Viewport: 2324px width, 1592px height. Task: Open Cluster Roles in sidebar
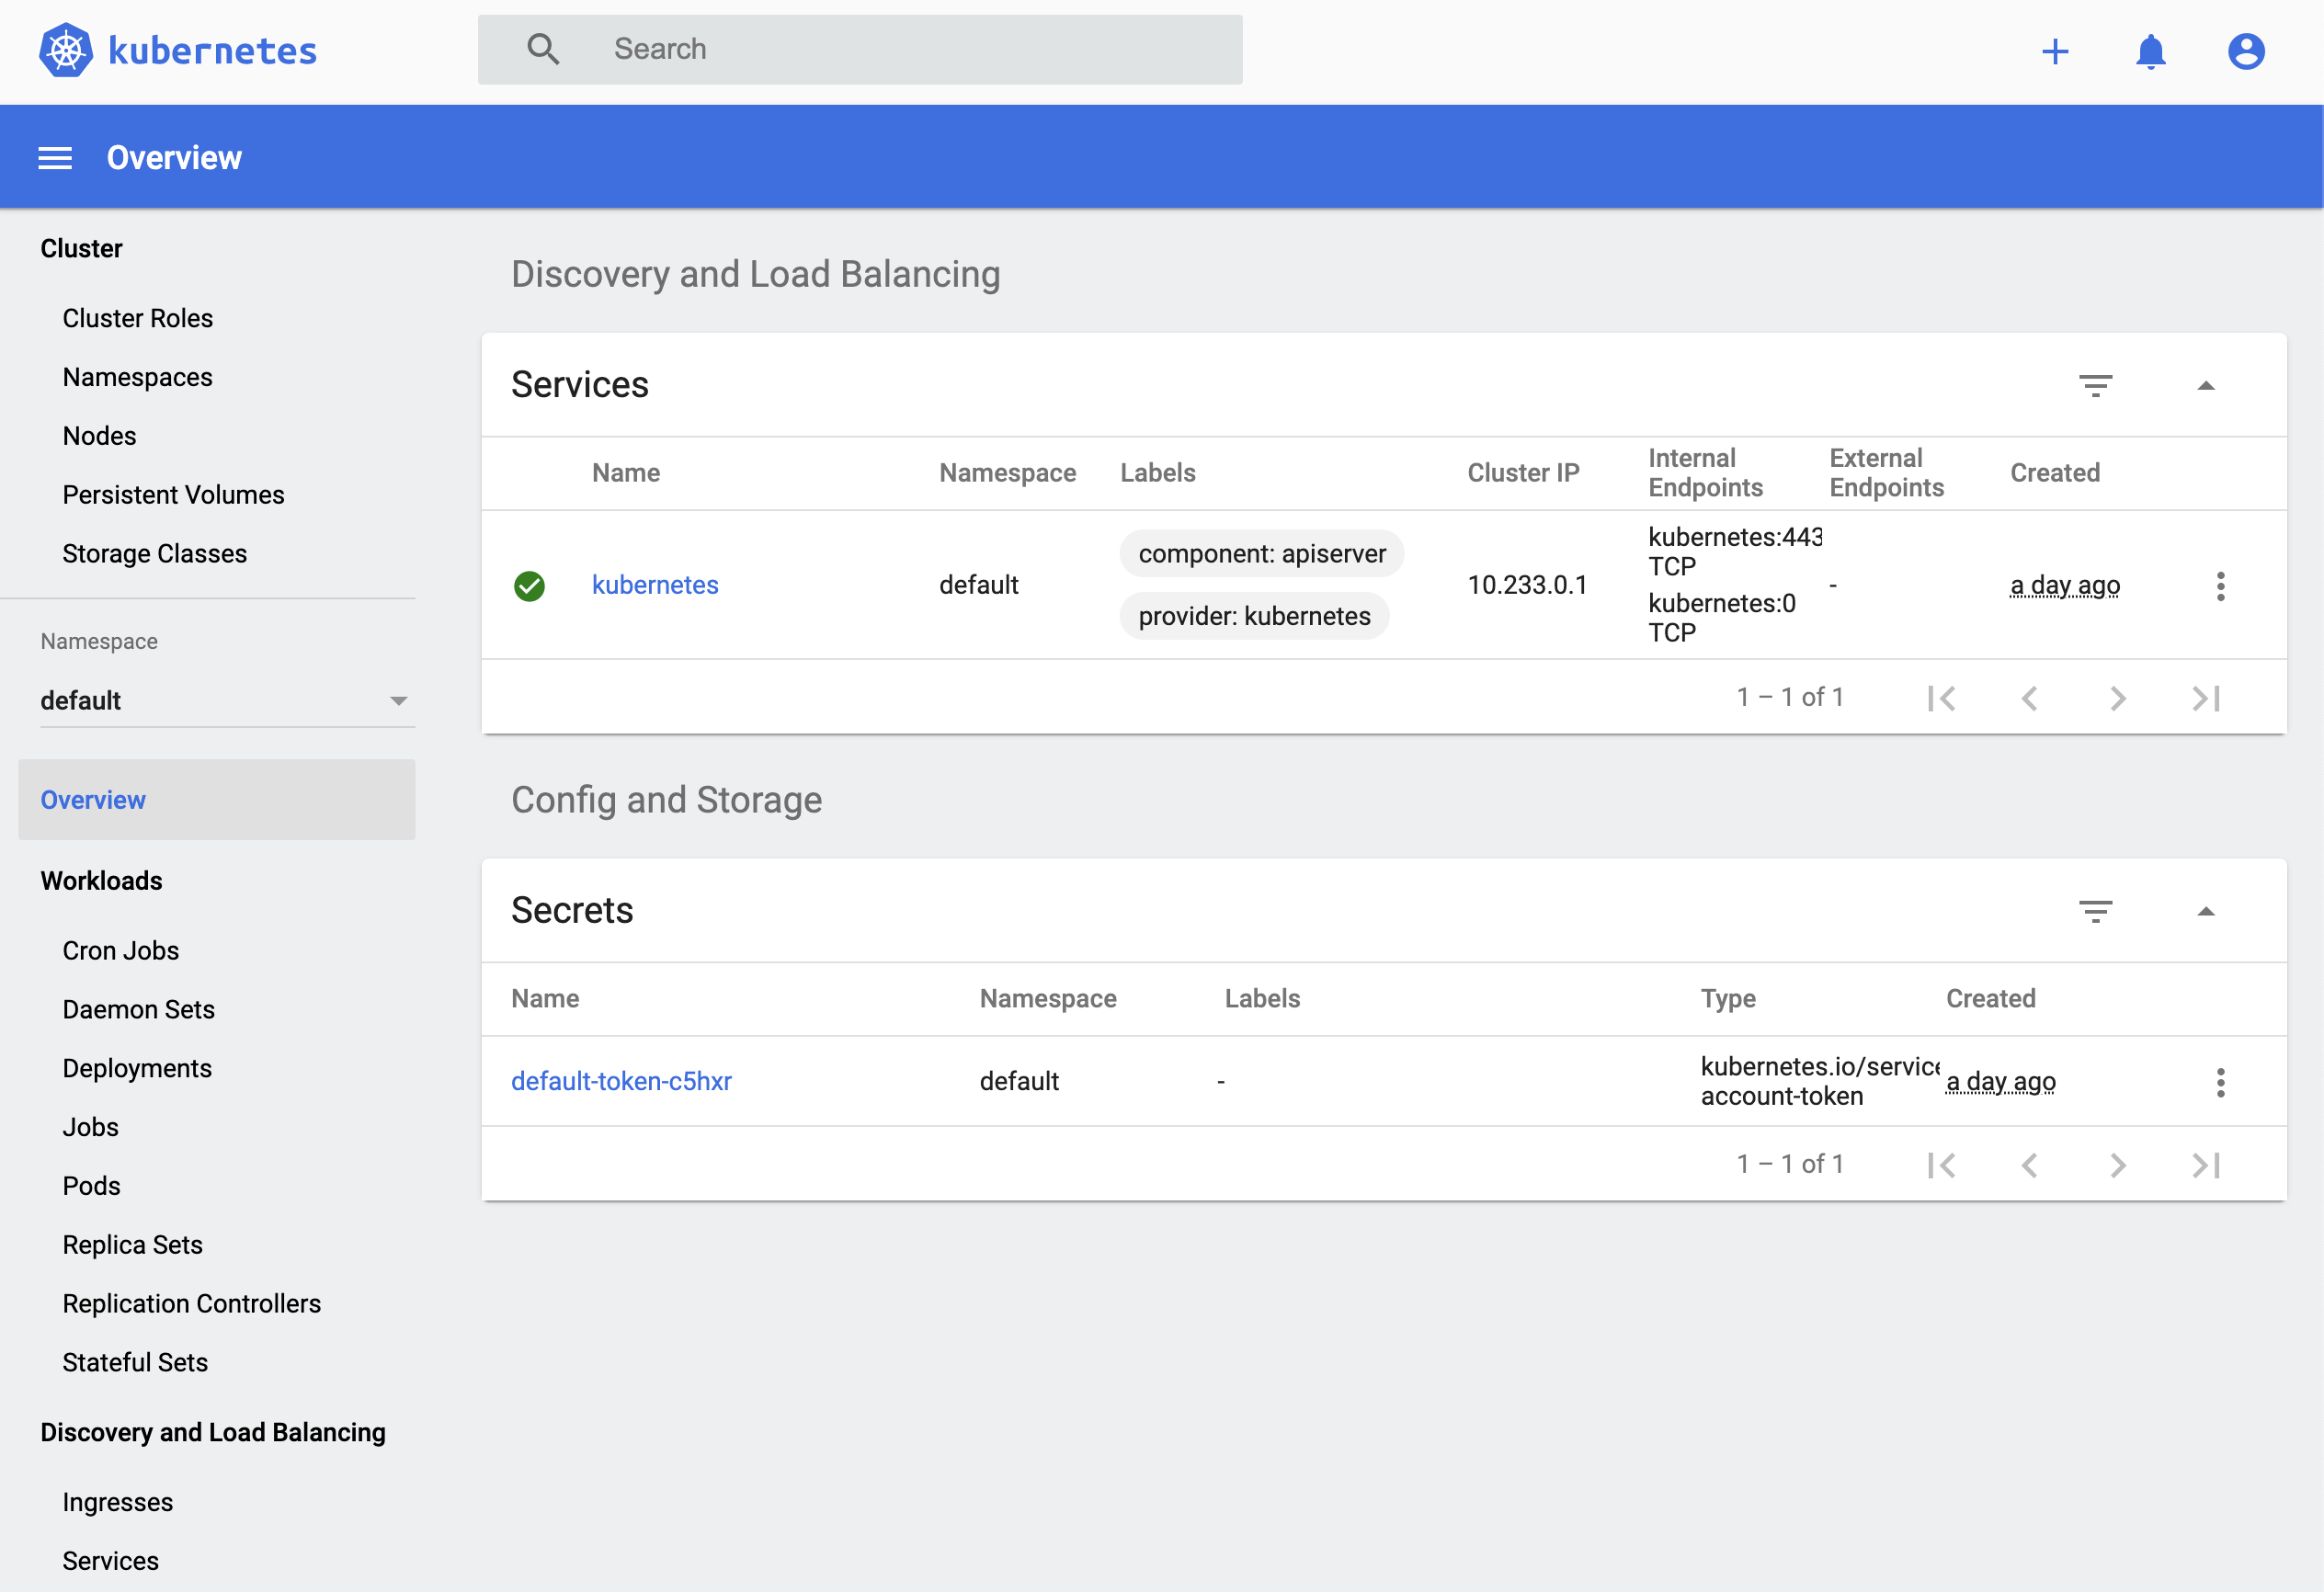(138, 318)
